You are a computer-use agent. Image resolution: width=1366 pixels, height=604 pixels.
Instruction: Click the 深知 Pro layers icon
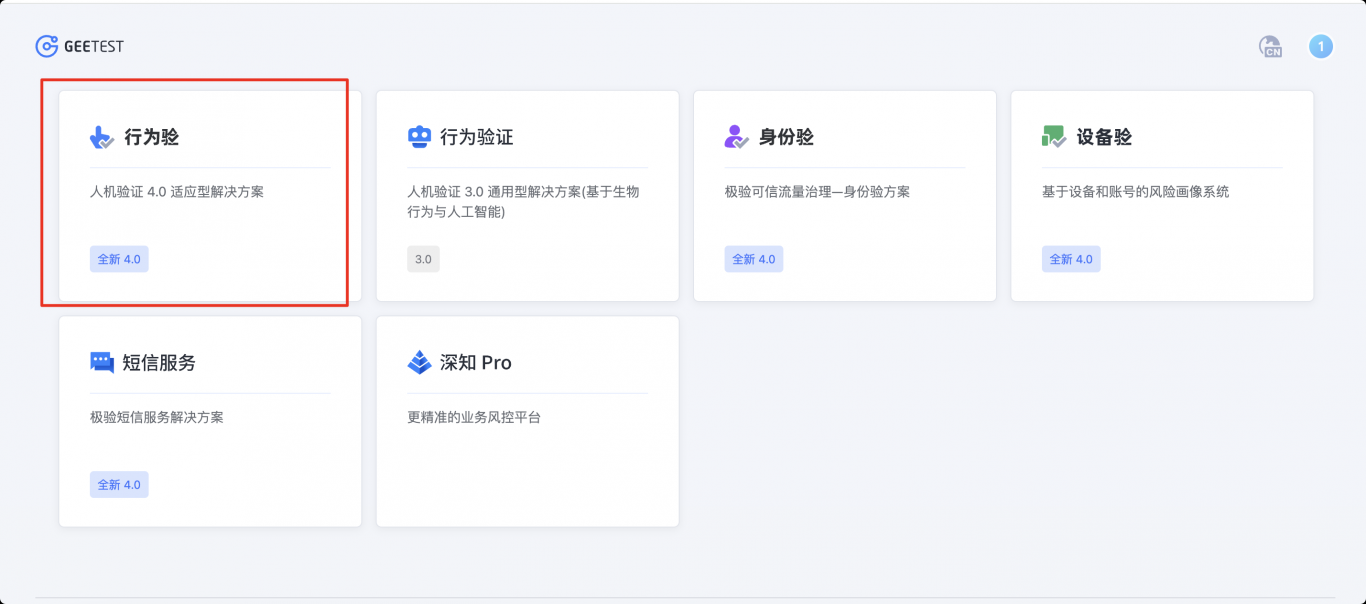[x=420, y=362]
